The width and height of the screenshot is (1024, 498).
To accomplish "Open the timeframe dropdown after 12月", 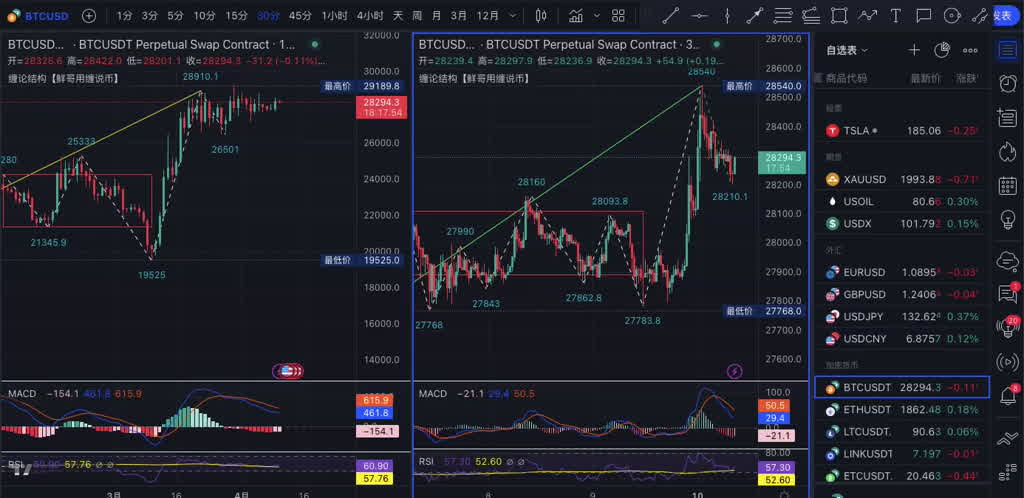I will [x=511, y=16].
